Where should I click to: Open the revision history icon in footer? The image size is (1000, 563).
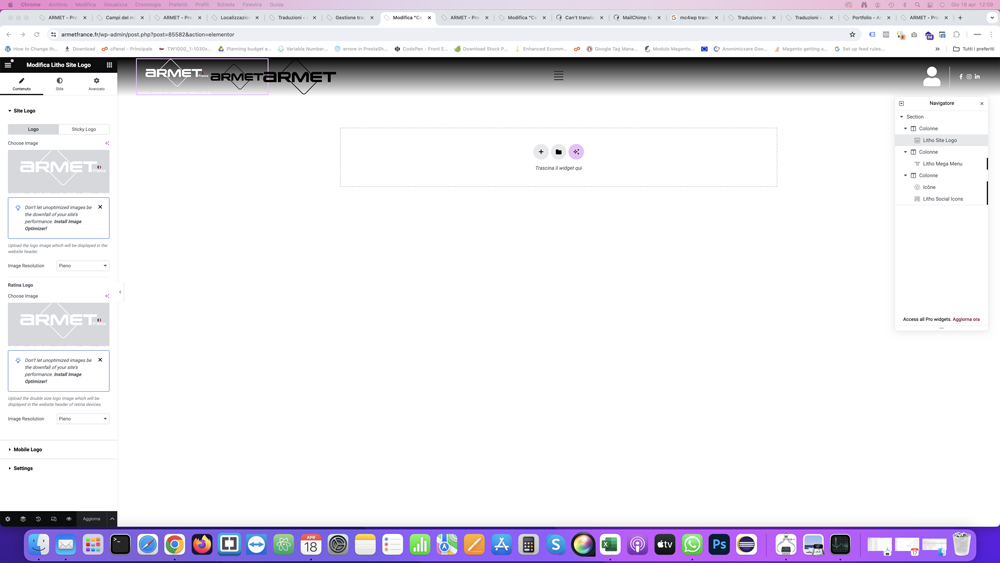[x=38, y=519]
